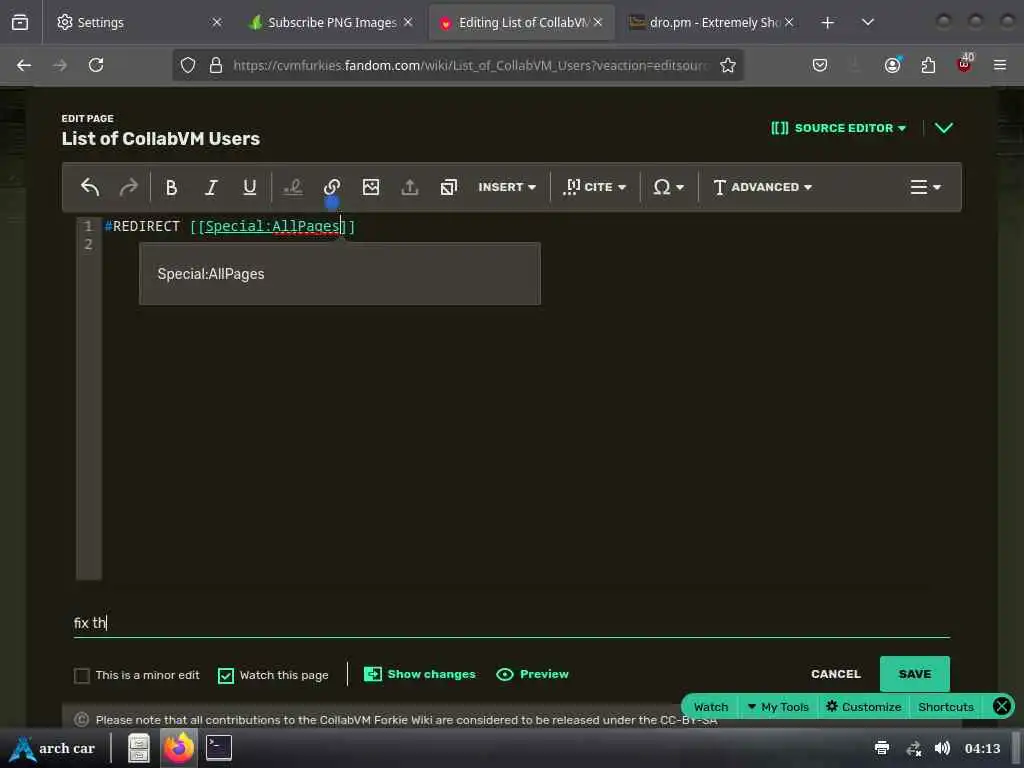Insert signature with the signature icon
This screenshot has height=768, width=1024.
coord(293,187)
